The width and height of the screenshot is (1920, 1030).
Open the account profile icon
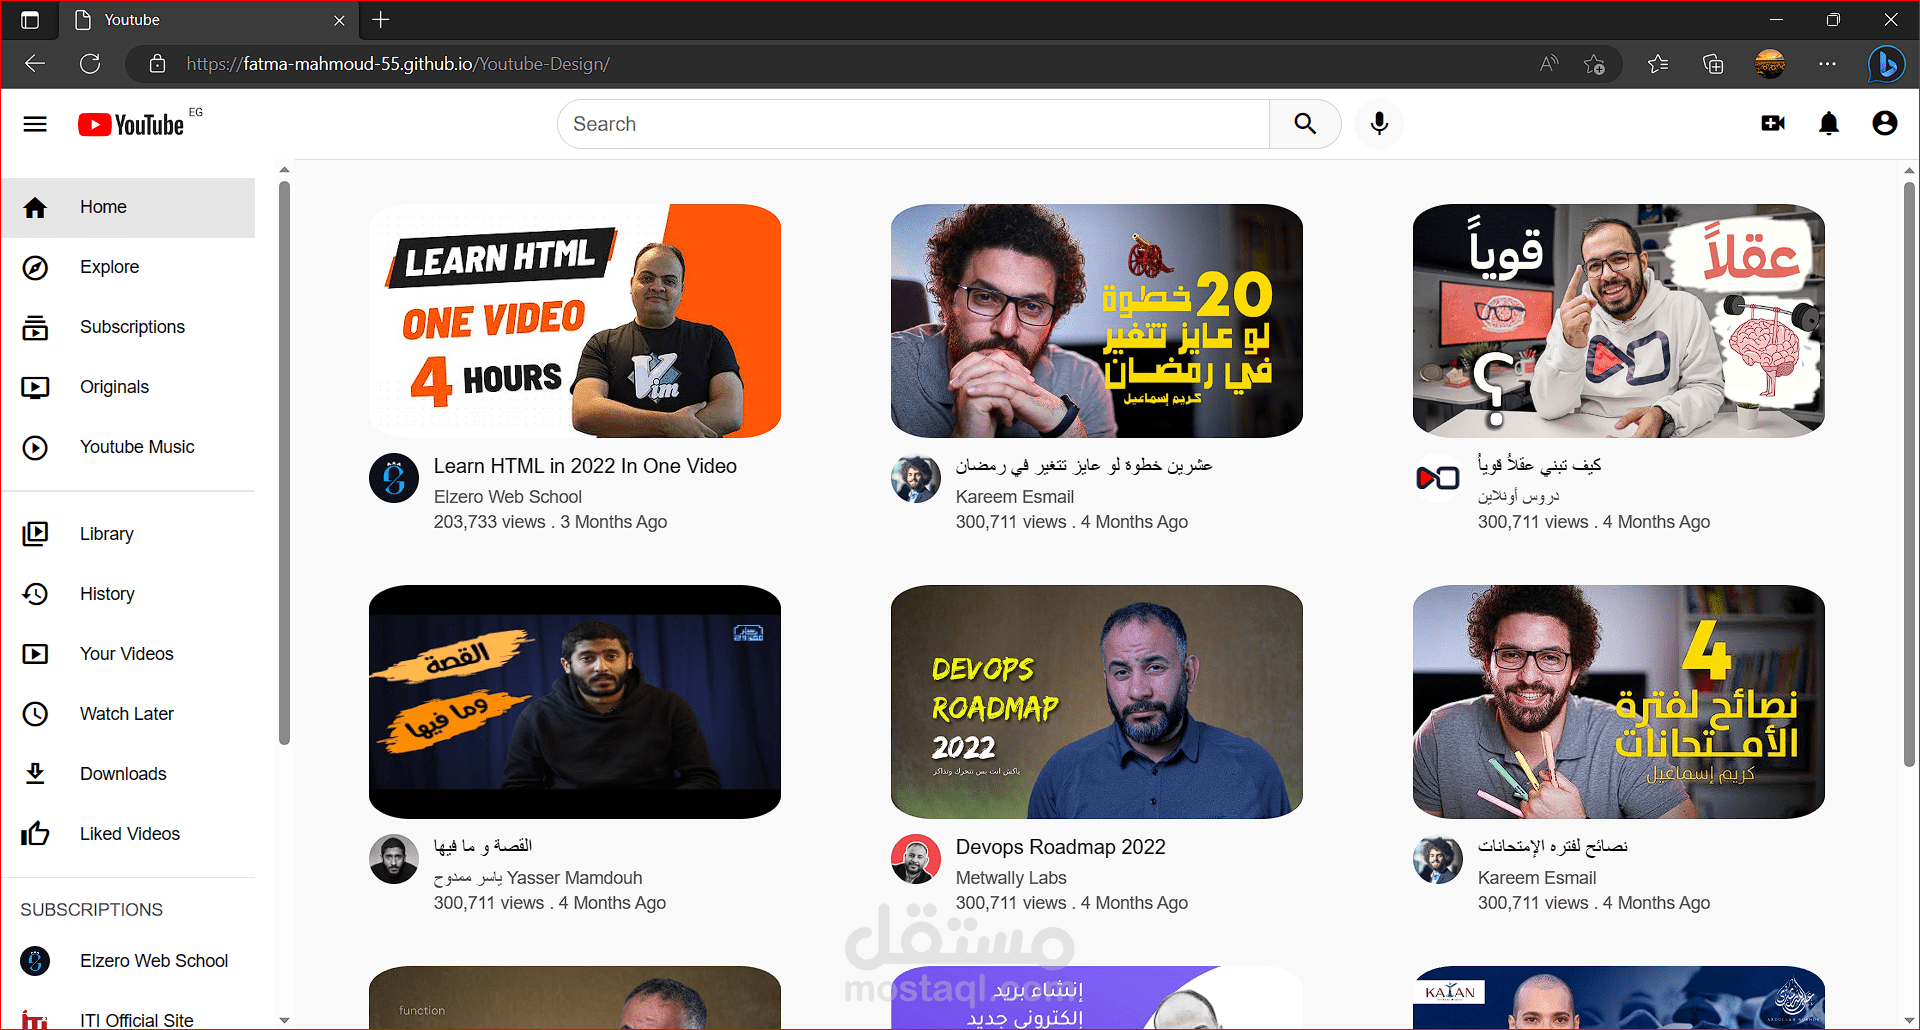click(x=1885, y=123)
